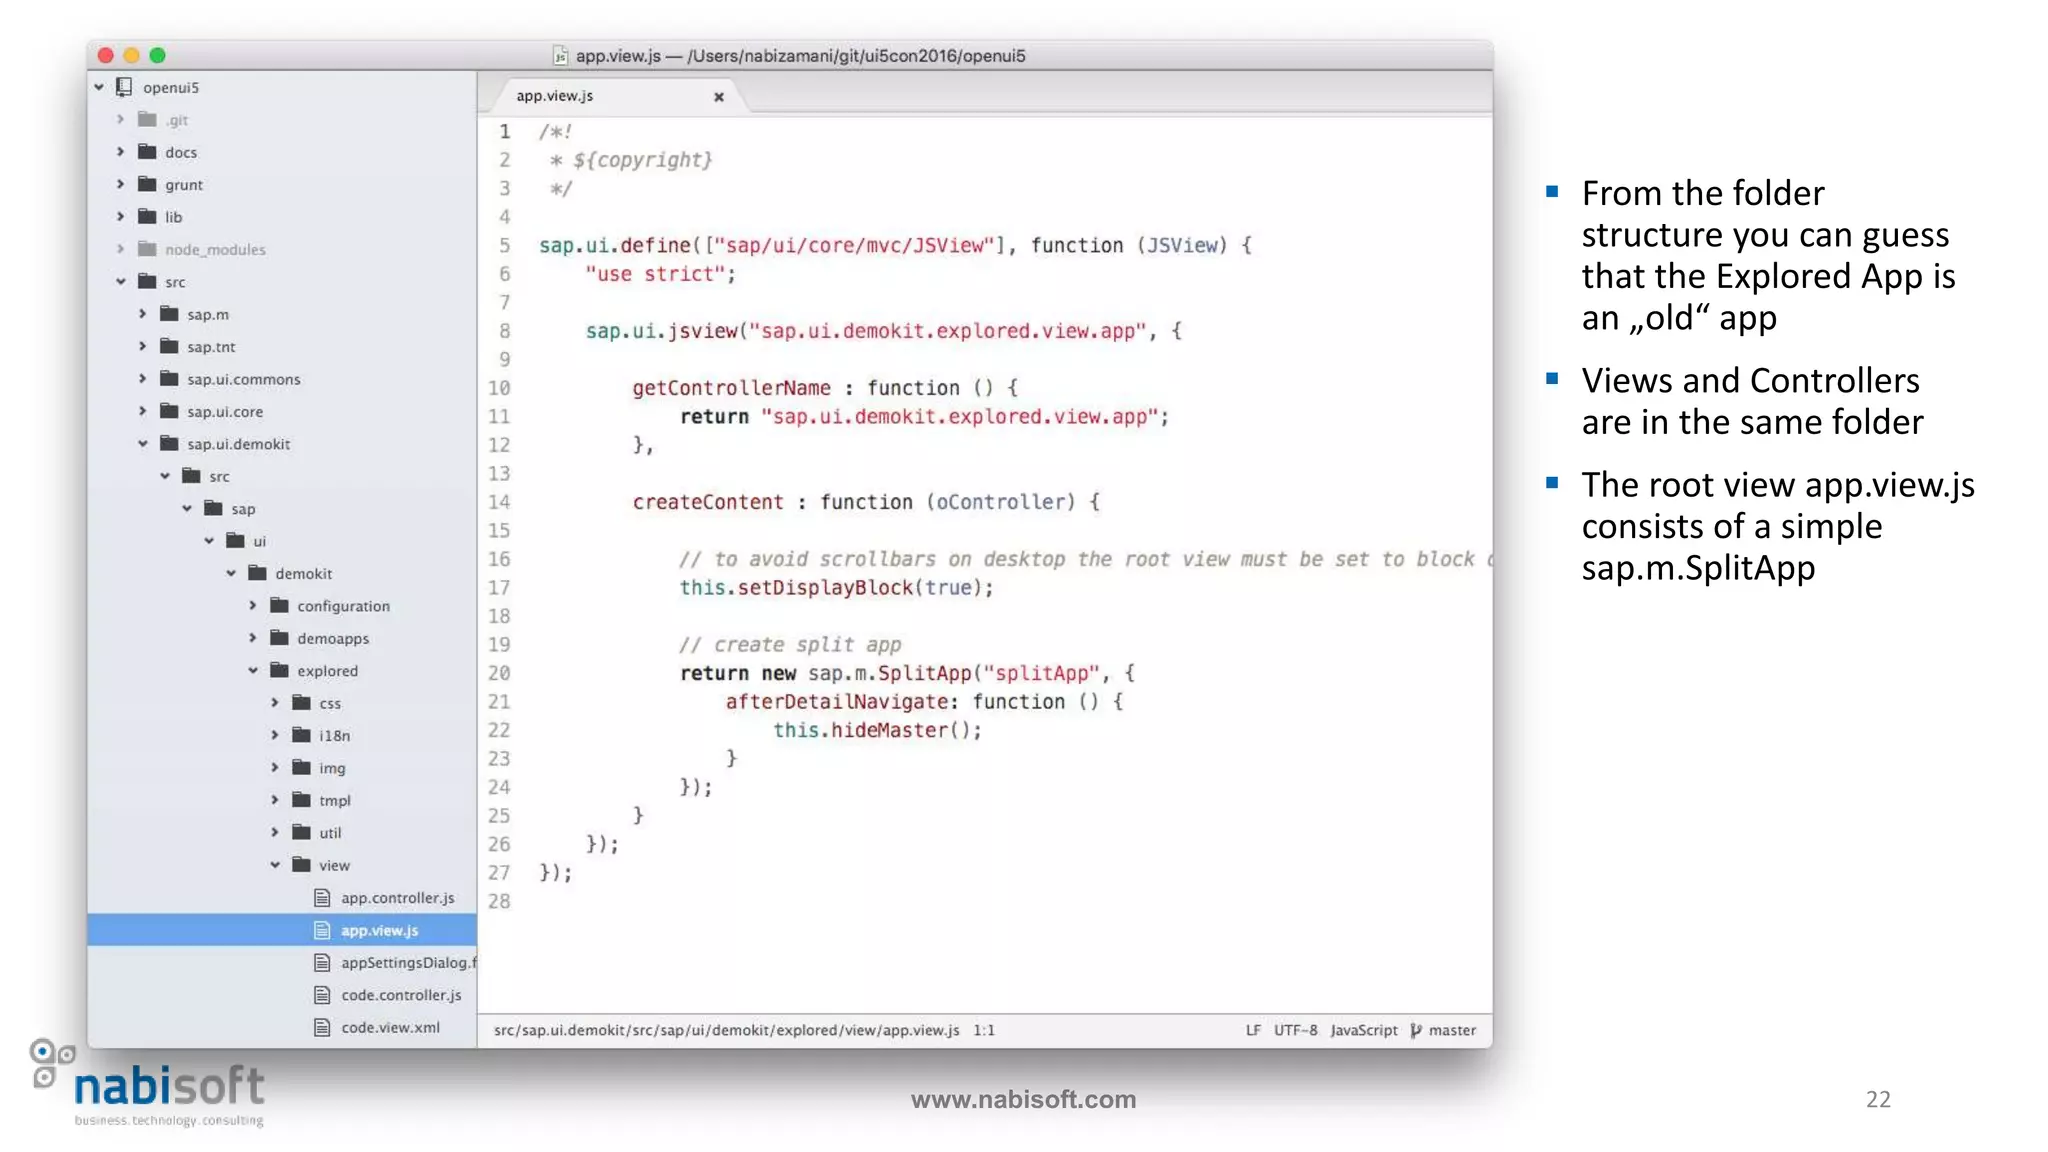Click the UTF-8 encoding selector

click(1295, 1030)
